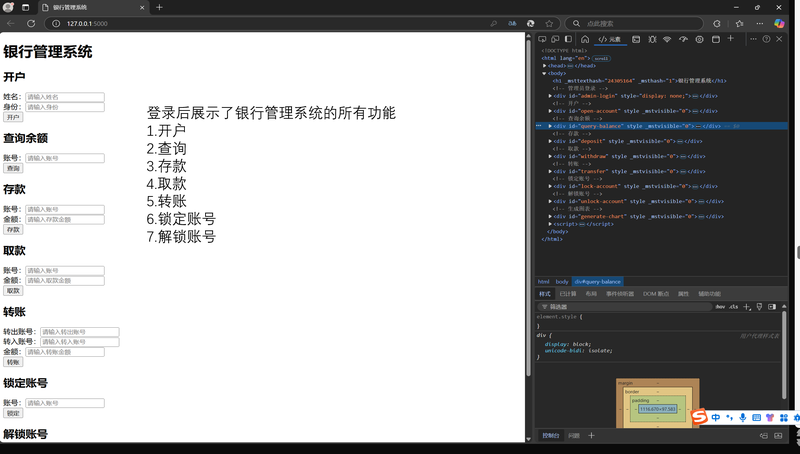Toggle the DevTools activity bar sidebar icon
800x454 pixels.
click(568, 39)
